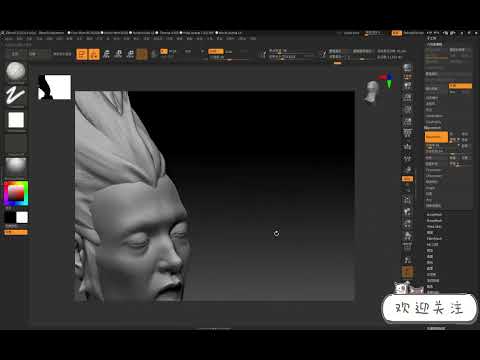
Task: Activate the Rotate mode icon in top shelf
Action: pyautogui.click(x=130, y=54)
